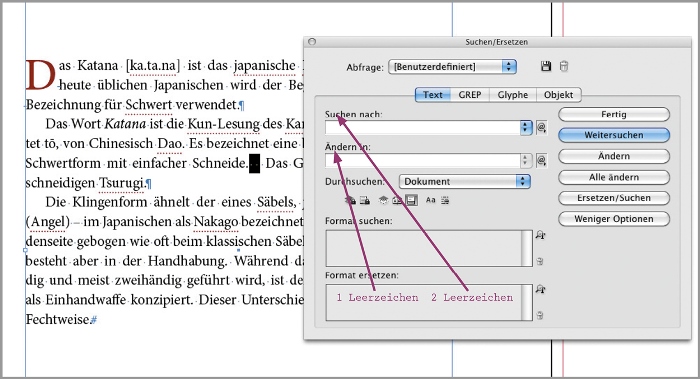The height and width of the screenshot is (379, 700).
Task: Click the Format suchen specify attributes icon
Action: [x=540, y=235]
